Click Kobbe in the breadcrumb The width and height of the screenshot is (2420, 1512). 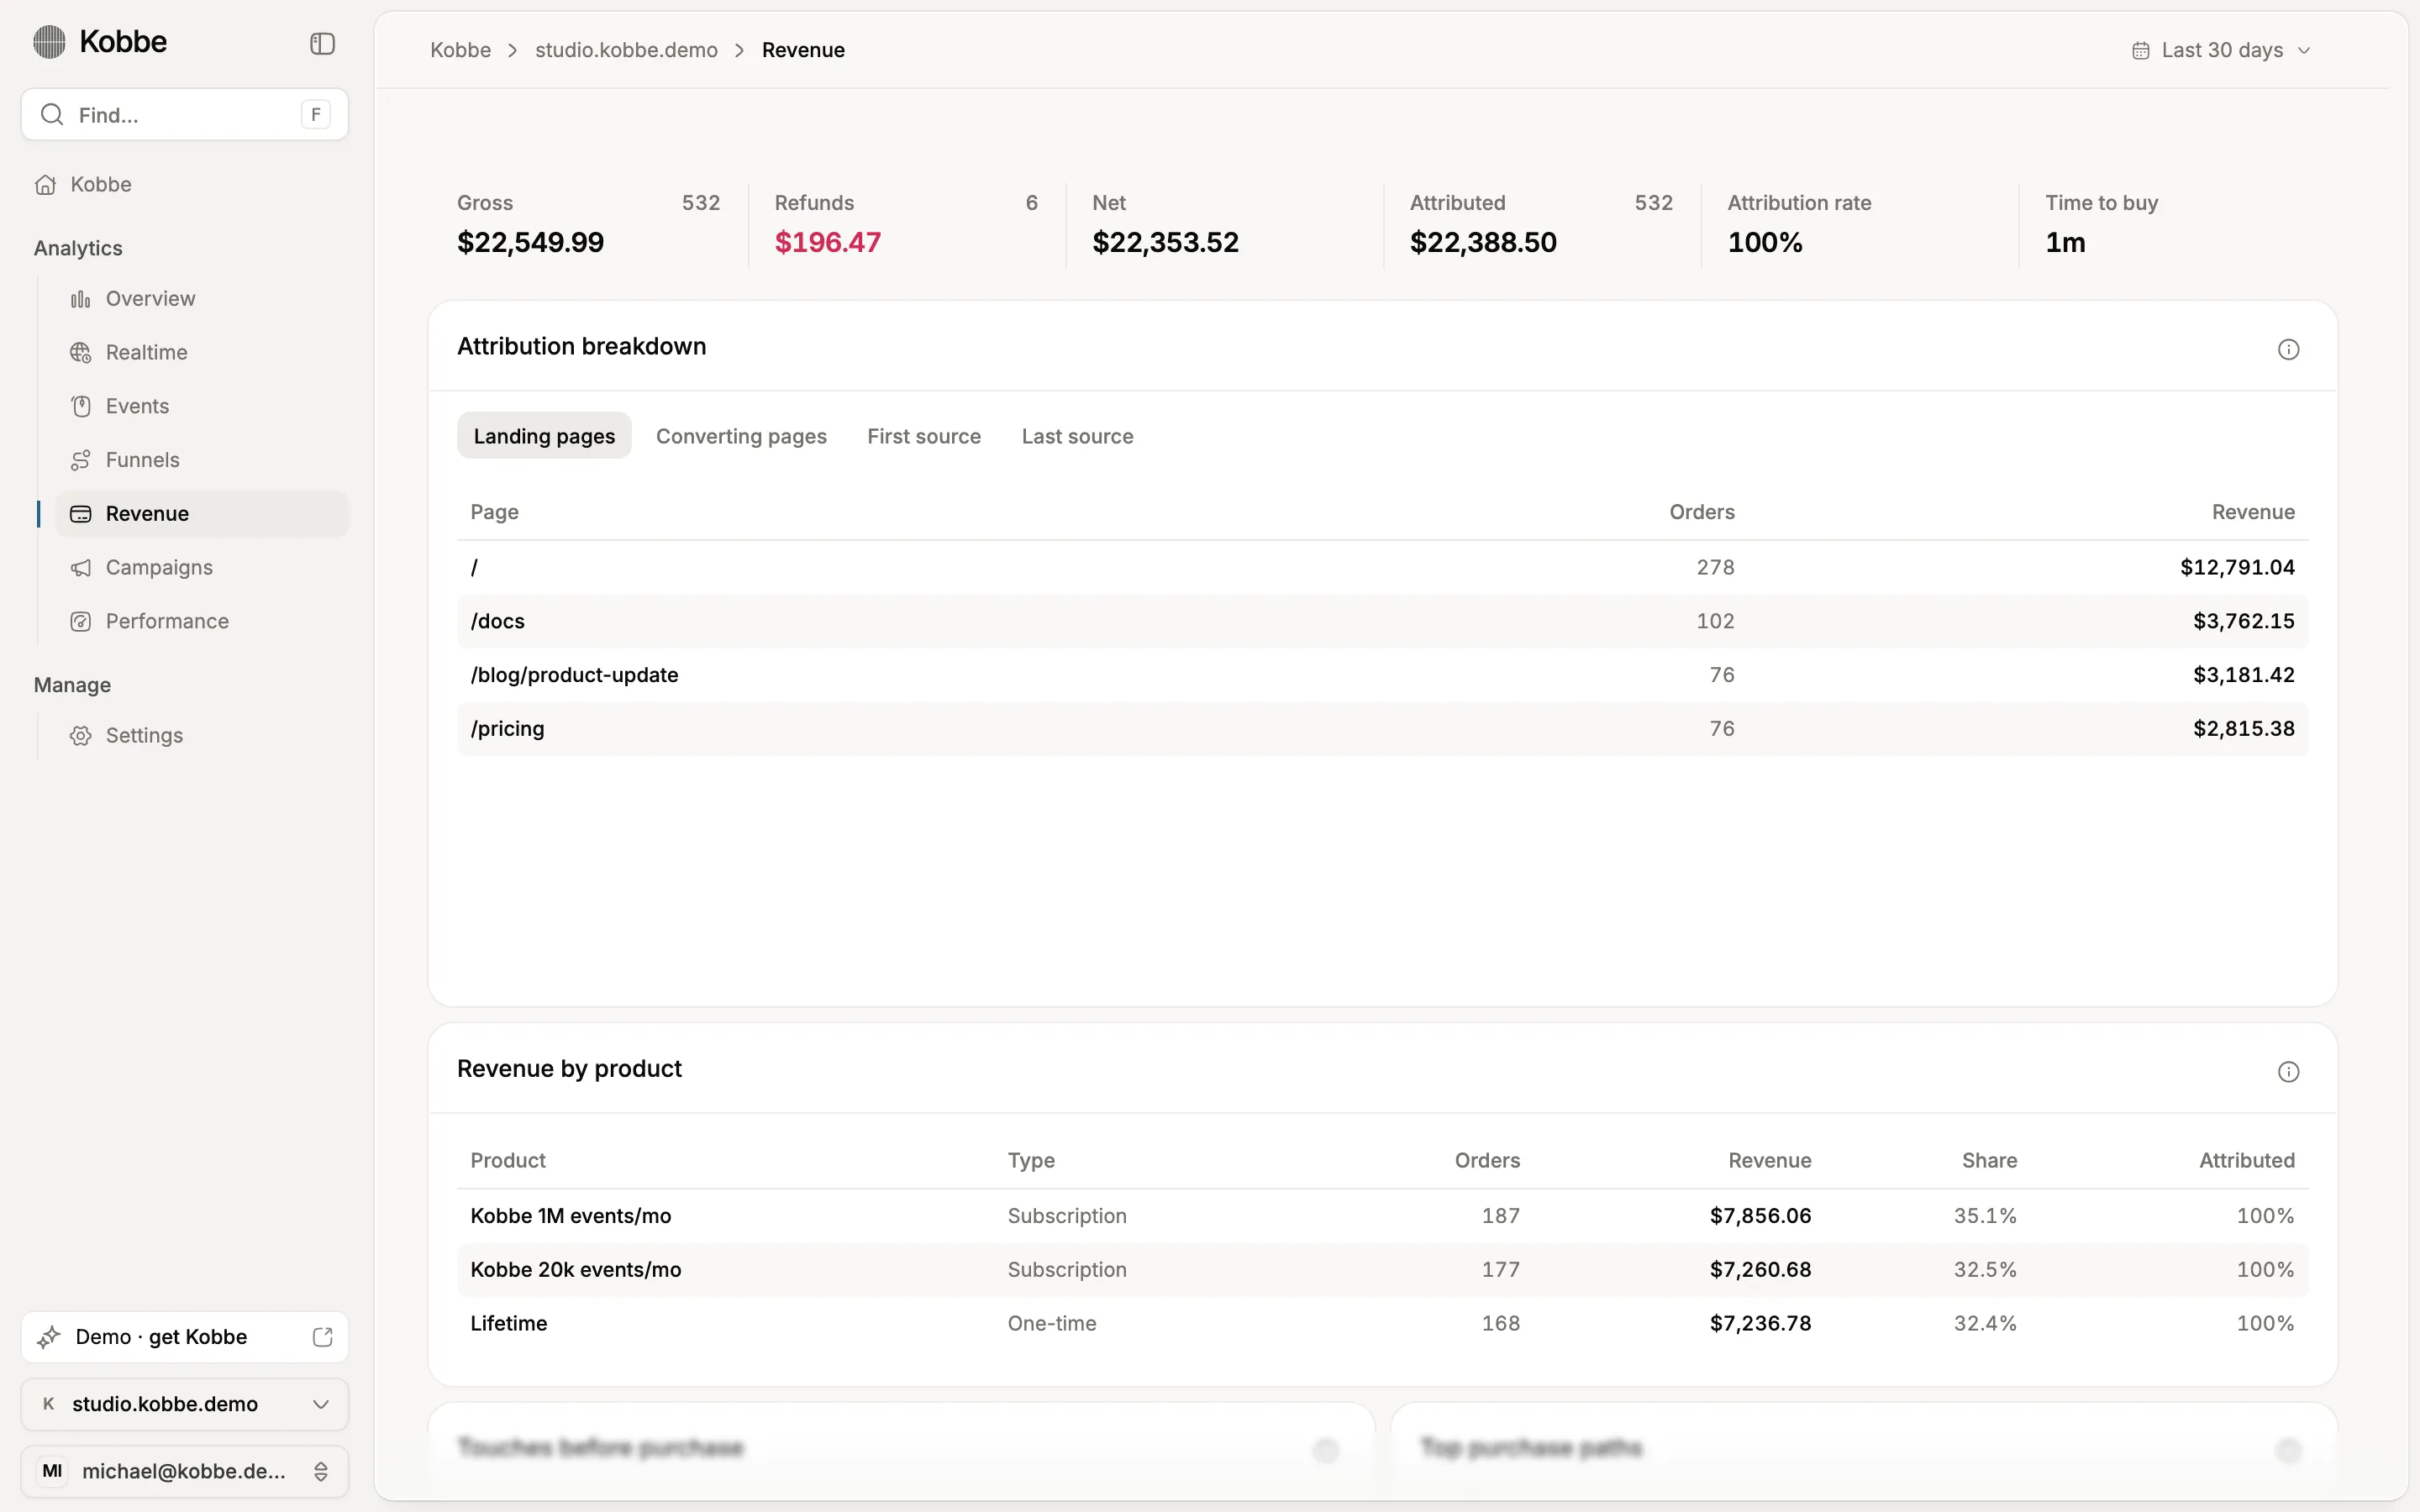pos(460,50)
